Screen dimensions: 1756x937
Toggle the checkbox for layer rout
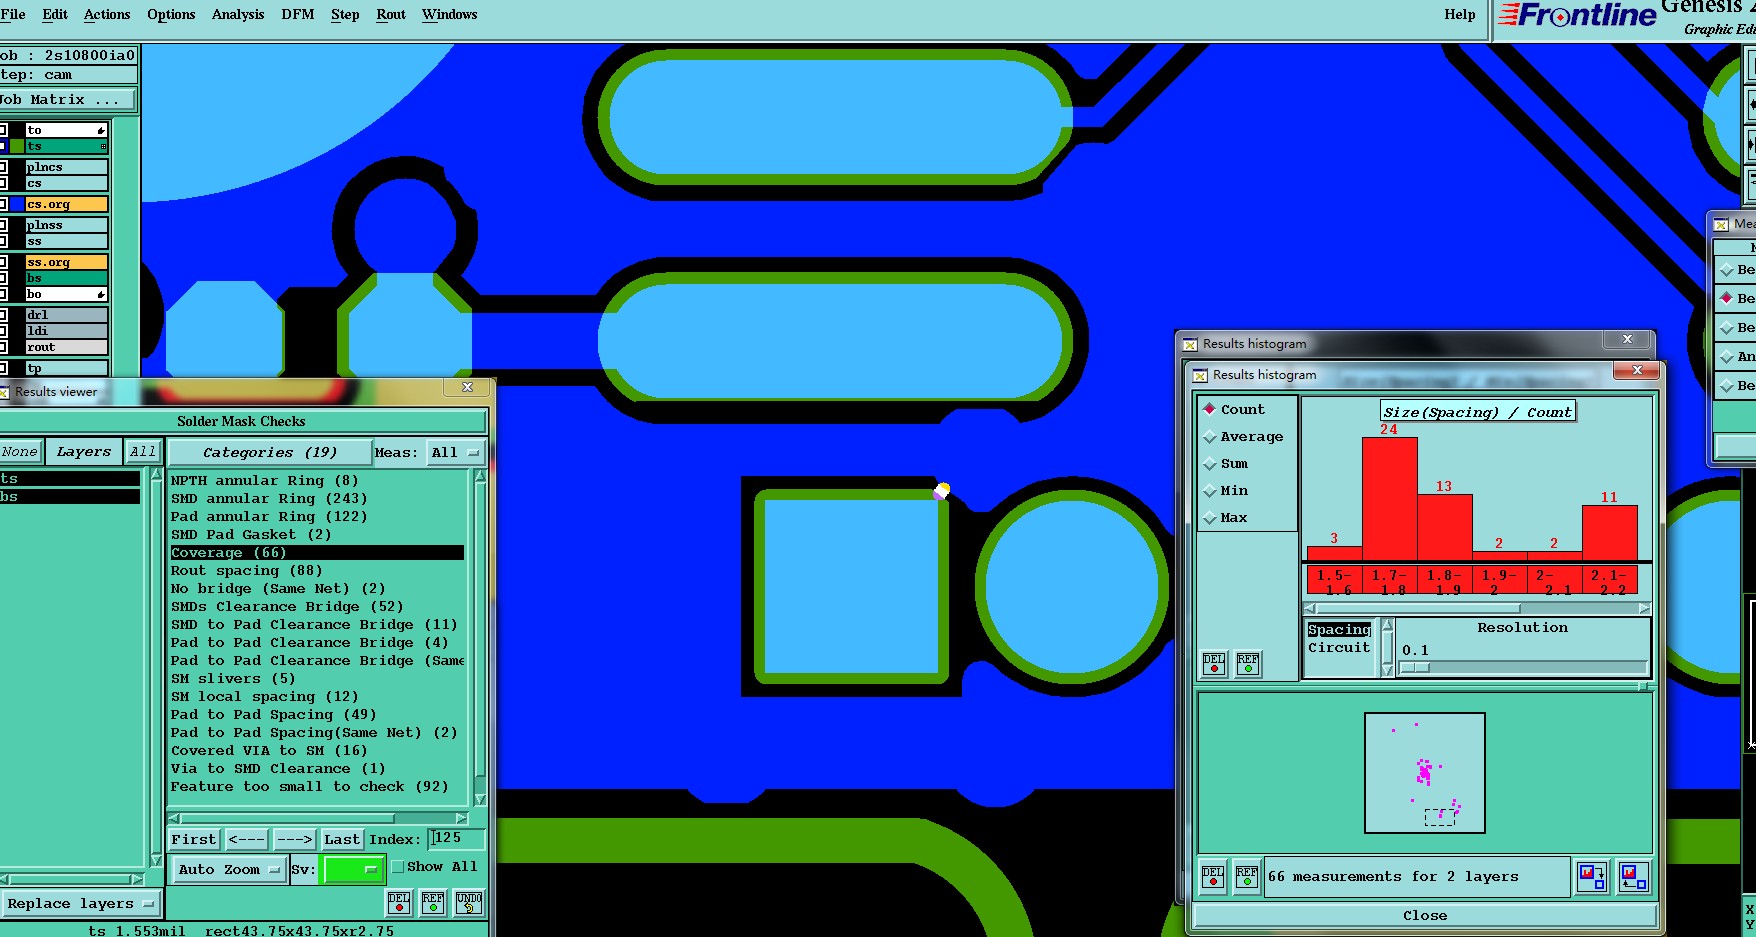pyautogui.click(x=4, y=347)
